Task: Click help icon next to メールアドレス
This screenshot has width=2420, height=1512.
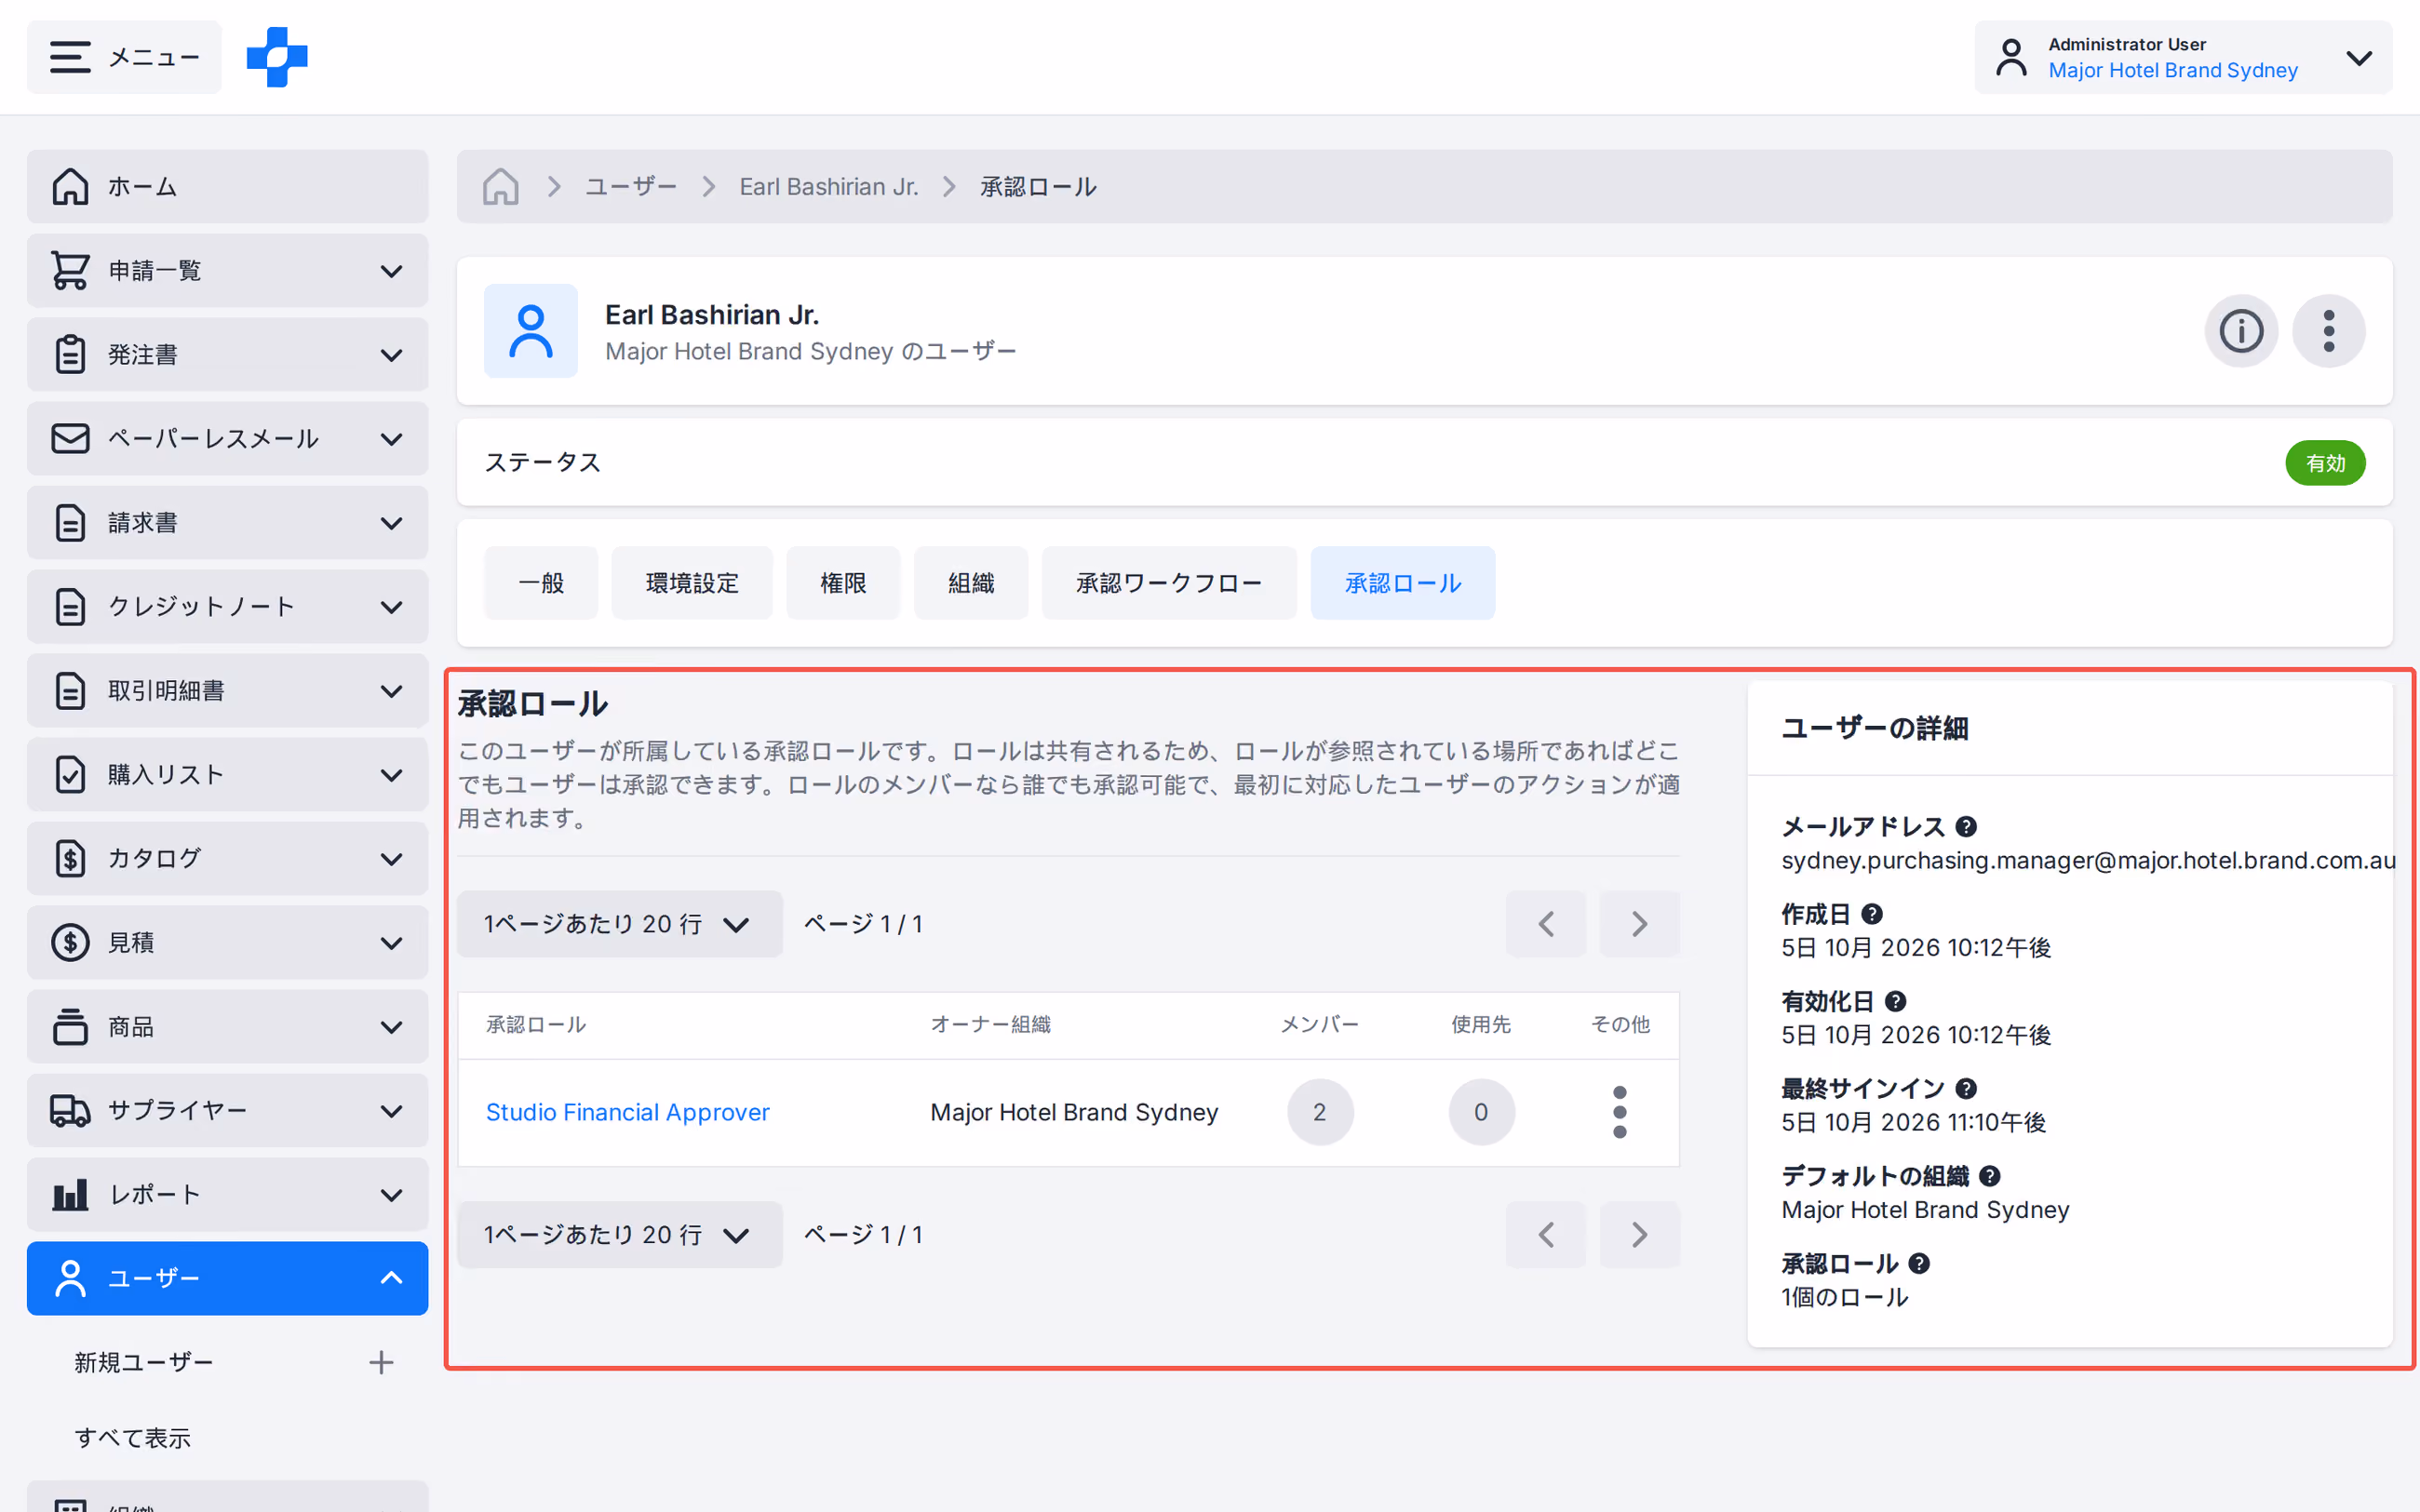Action: 1966,827
